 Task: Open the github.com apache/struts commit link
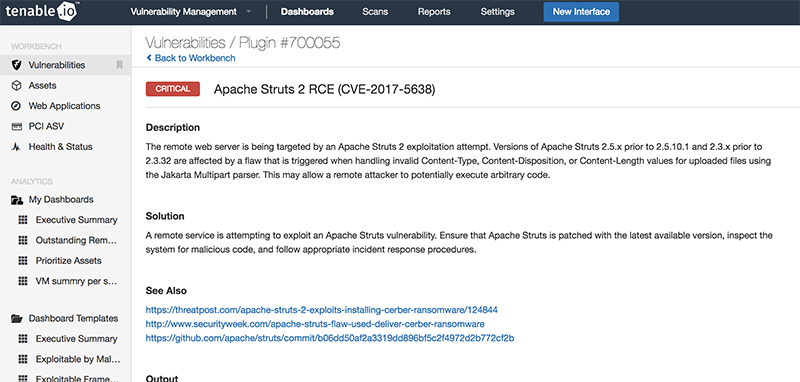click(x=330, y=338)
